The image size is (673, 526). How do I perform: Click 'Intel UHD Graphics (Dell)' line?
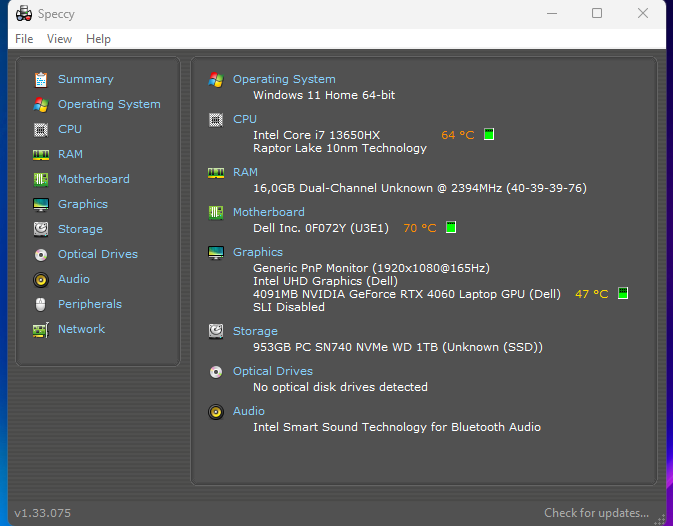point(325,281)
